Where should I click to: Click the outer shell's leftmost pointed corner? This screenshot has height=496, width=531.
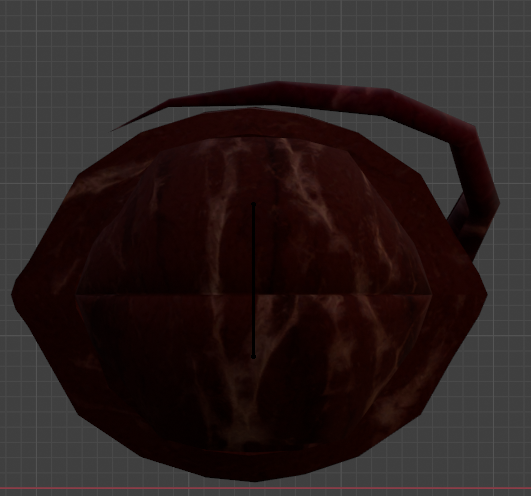click(x=14, y=294)
